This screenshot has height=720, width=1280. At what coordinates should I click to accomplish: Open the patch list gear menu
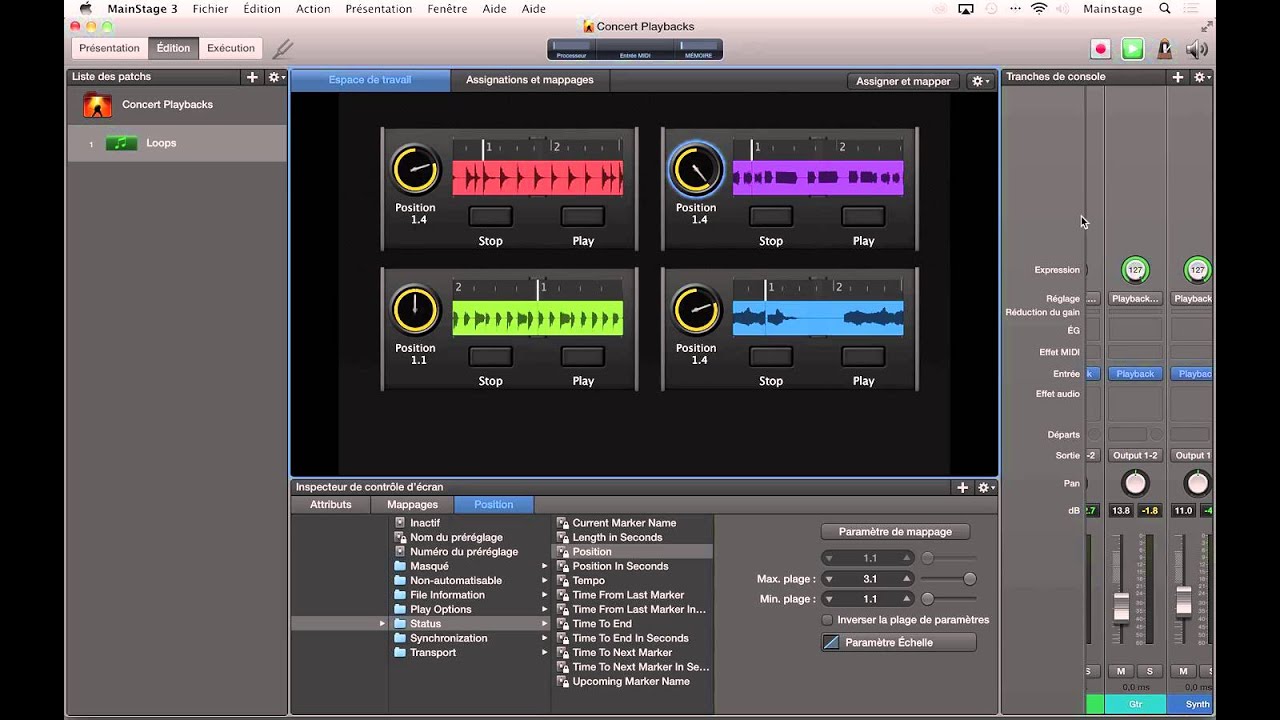[275, 77]
